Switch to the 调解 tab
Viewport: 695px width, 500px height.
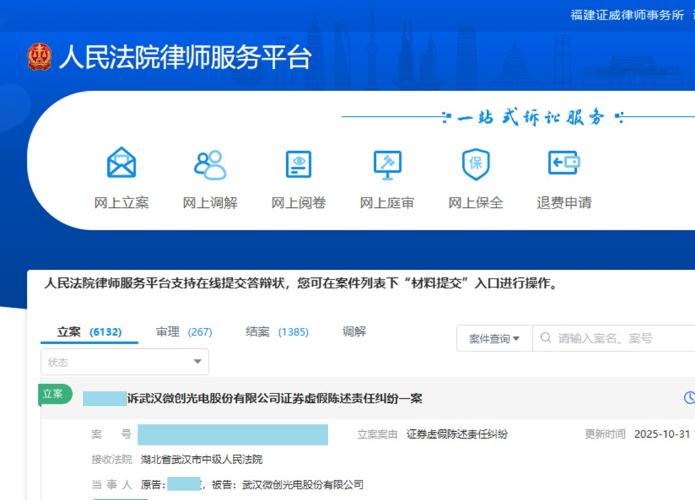pos(354,332)
